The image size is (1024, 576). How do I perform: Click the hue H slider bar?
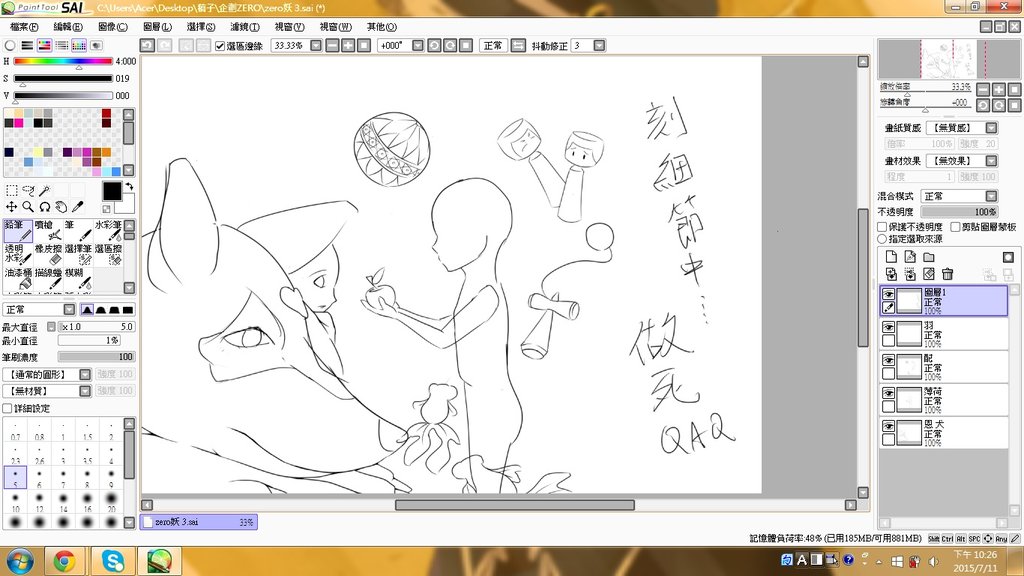pyautogui.click(x=63, y=61)
